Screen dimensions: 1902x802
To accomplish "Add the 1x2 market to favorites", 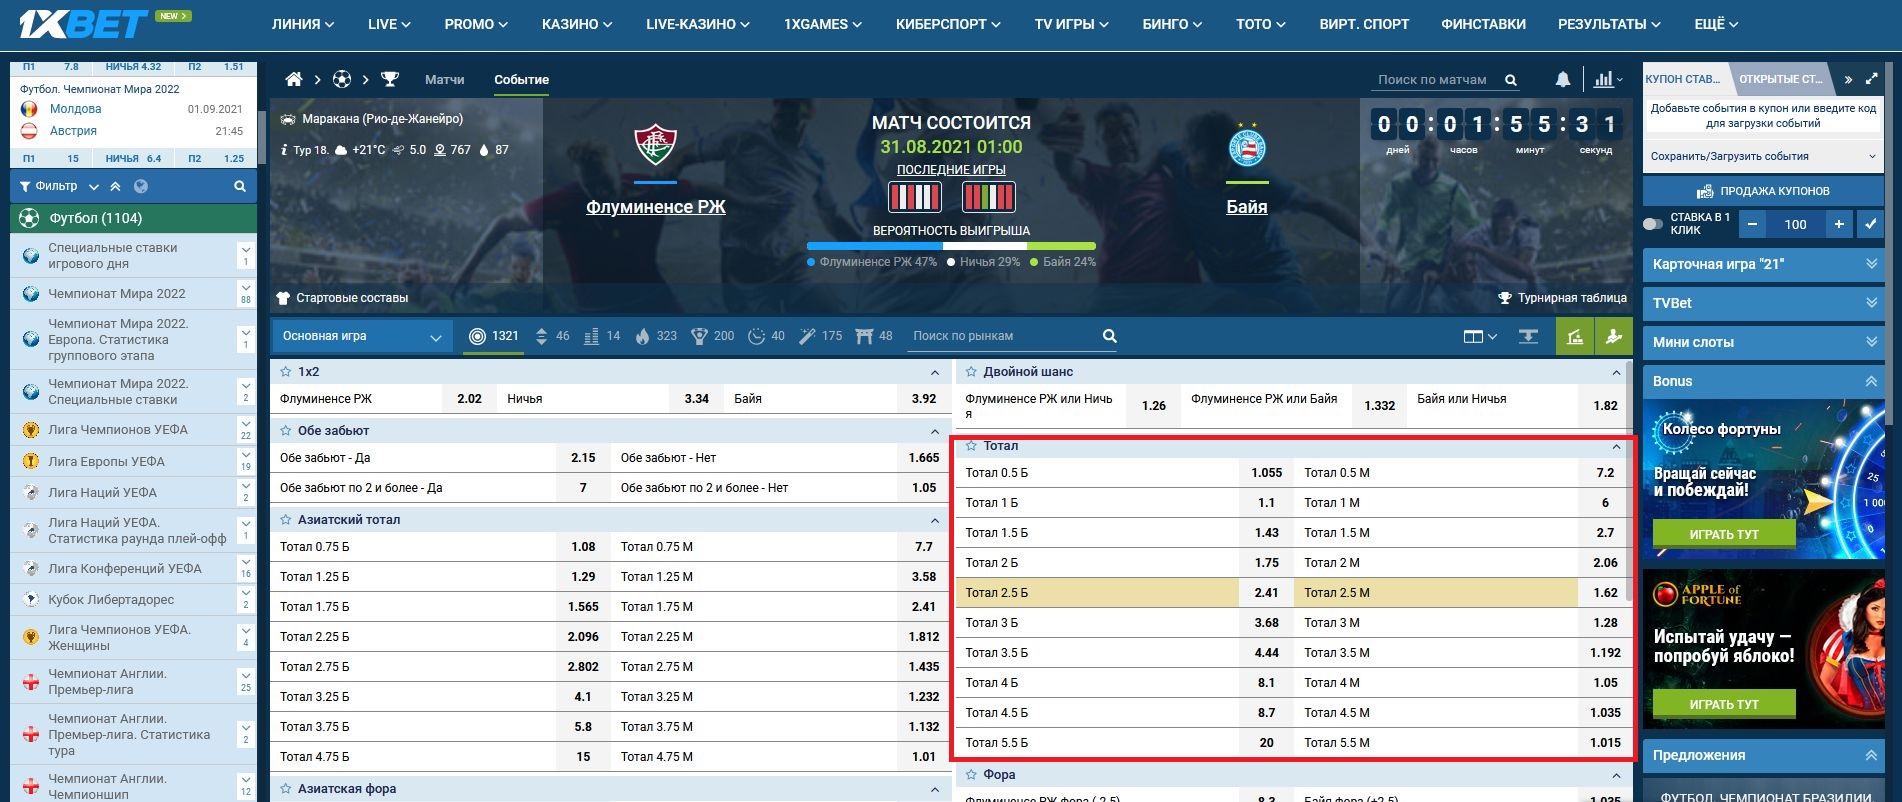I will click(x=285, y=372).
